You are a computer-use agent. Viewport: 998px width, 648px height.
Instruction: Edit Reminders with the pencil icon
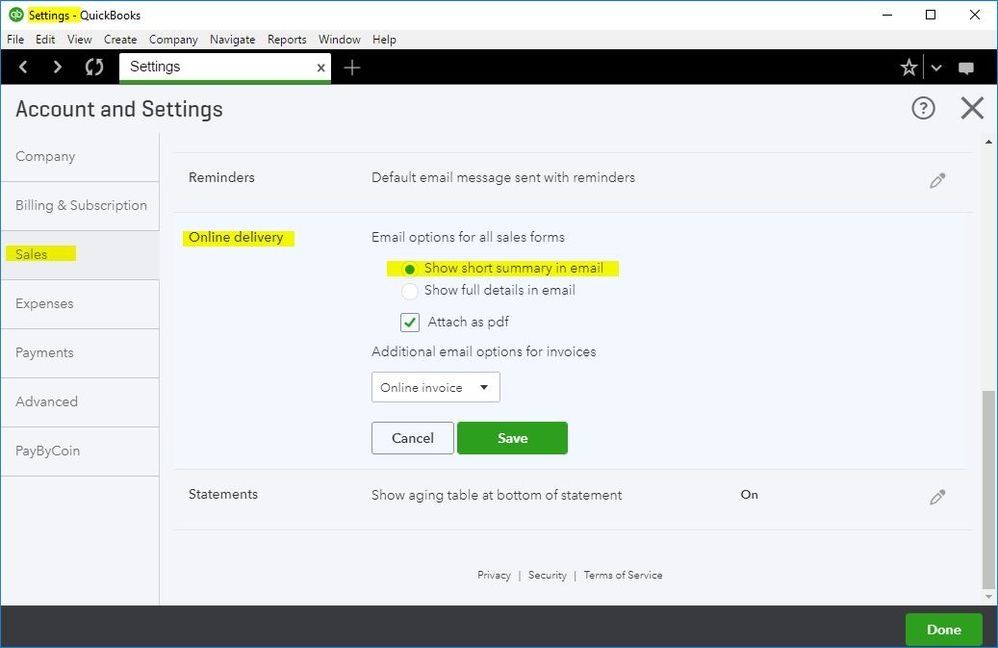[937, 181]
